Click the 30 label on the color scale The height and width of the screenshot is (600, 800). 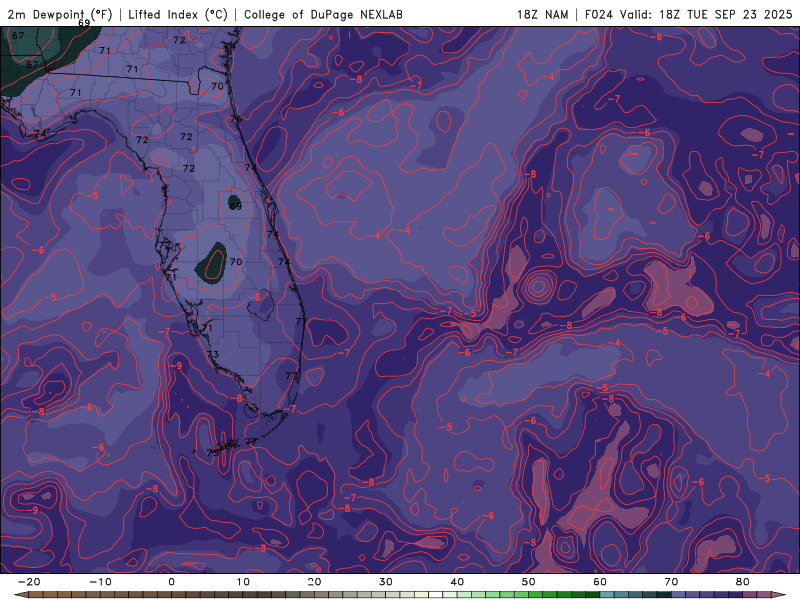coord(386,582)
